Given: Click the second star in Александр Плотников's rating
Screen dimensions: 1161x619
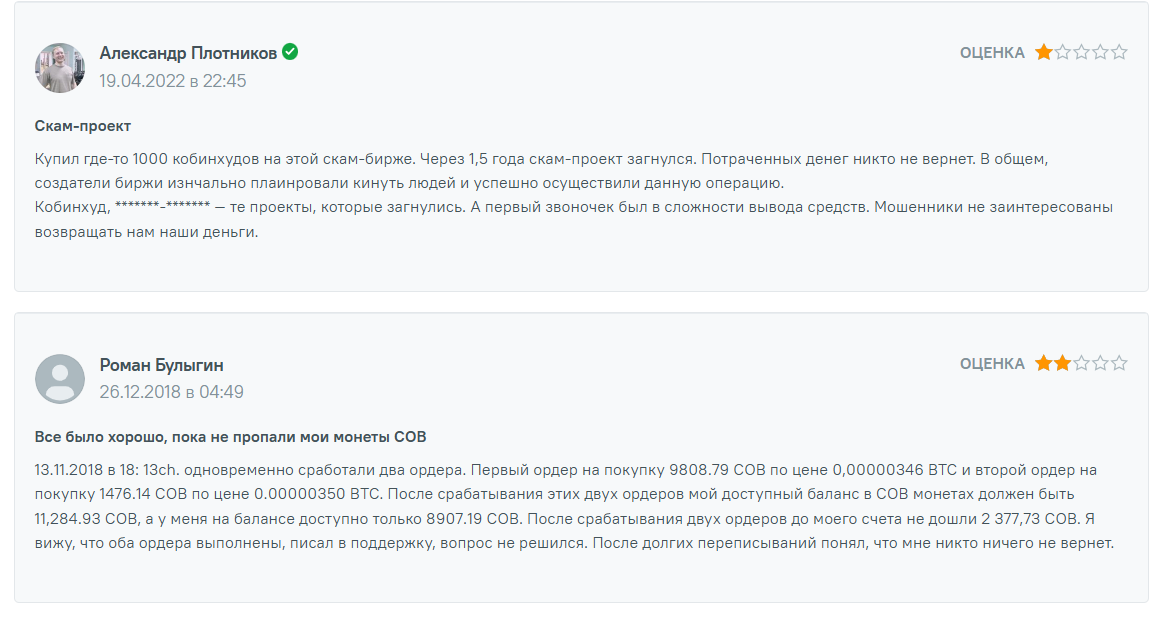Looking at the screenshot, I should click(1062, 52).
